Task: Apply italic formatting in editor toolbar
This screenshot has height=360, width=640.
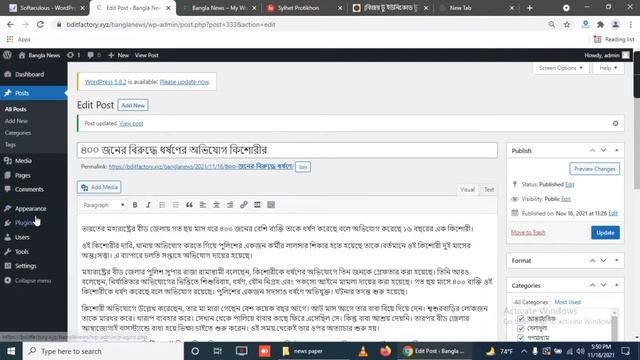Action: click(148, 205)
